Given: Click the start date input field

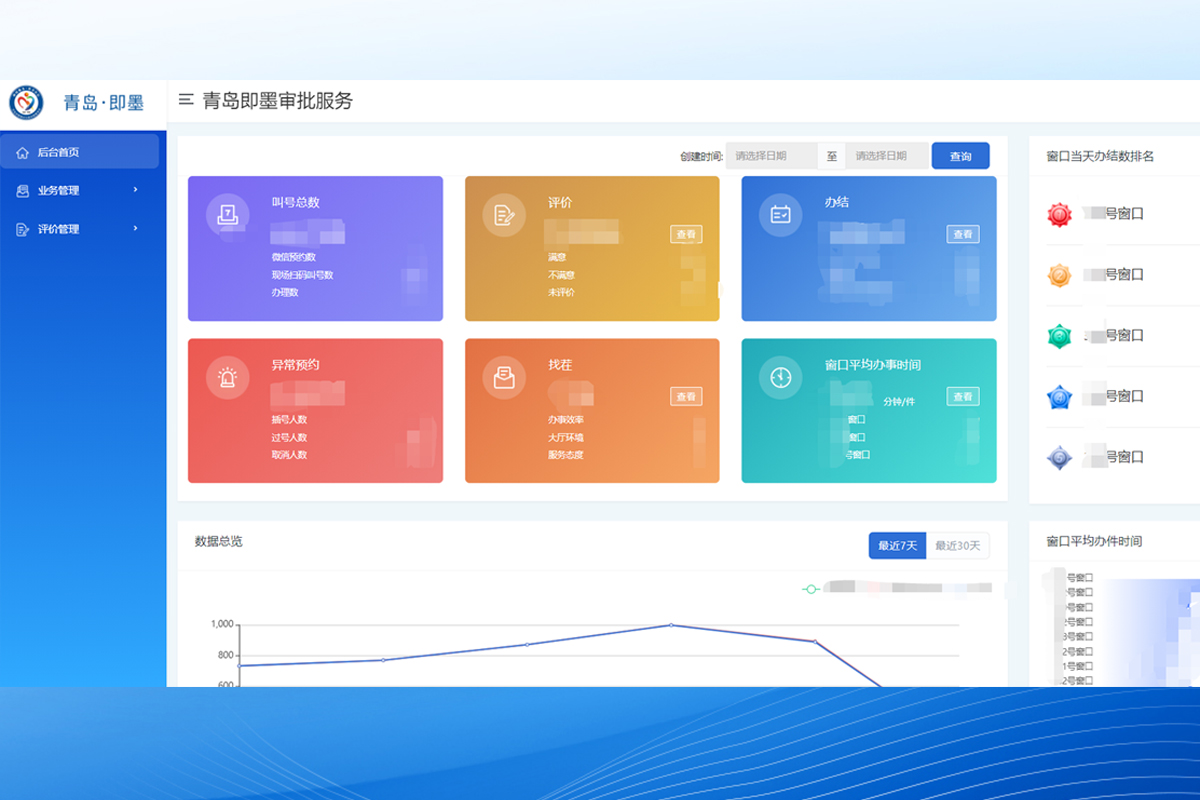Looking at the screenshot, I should 771,156.
